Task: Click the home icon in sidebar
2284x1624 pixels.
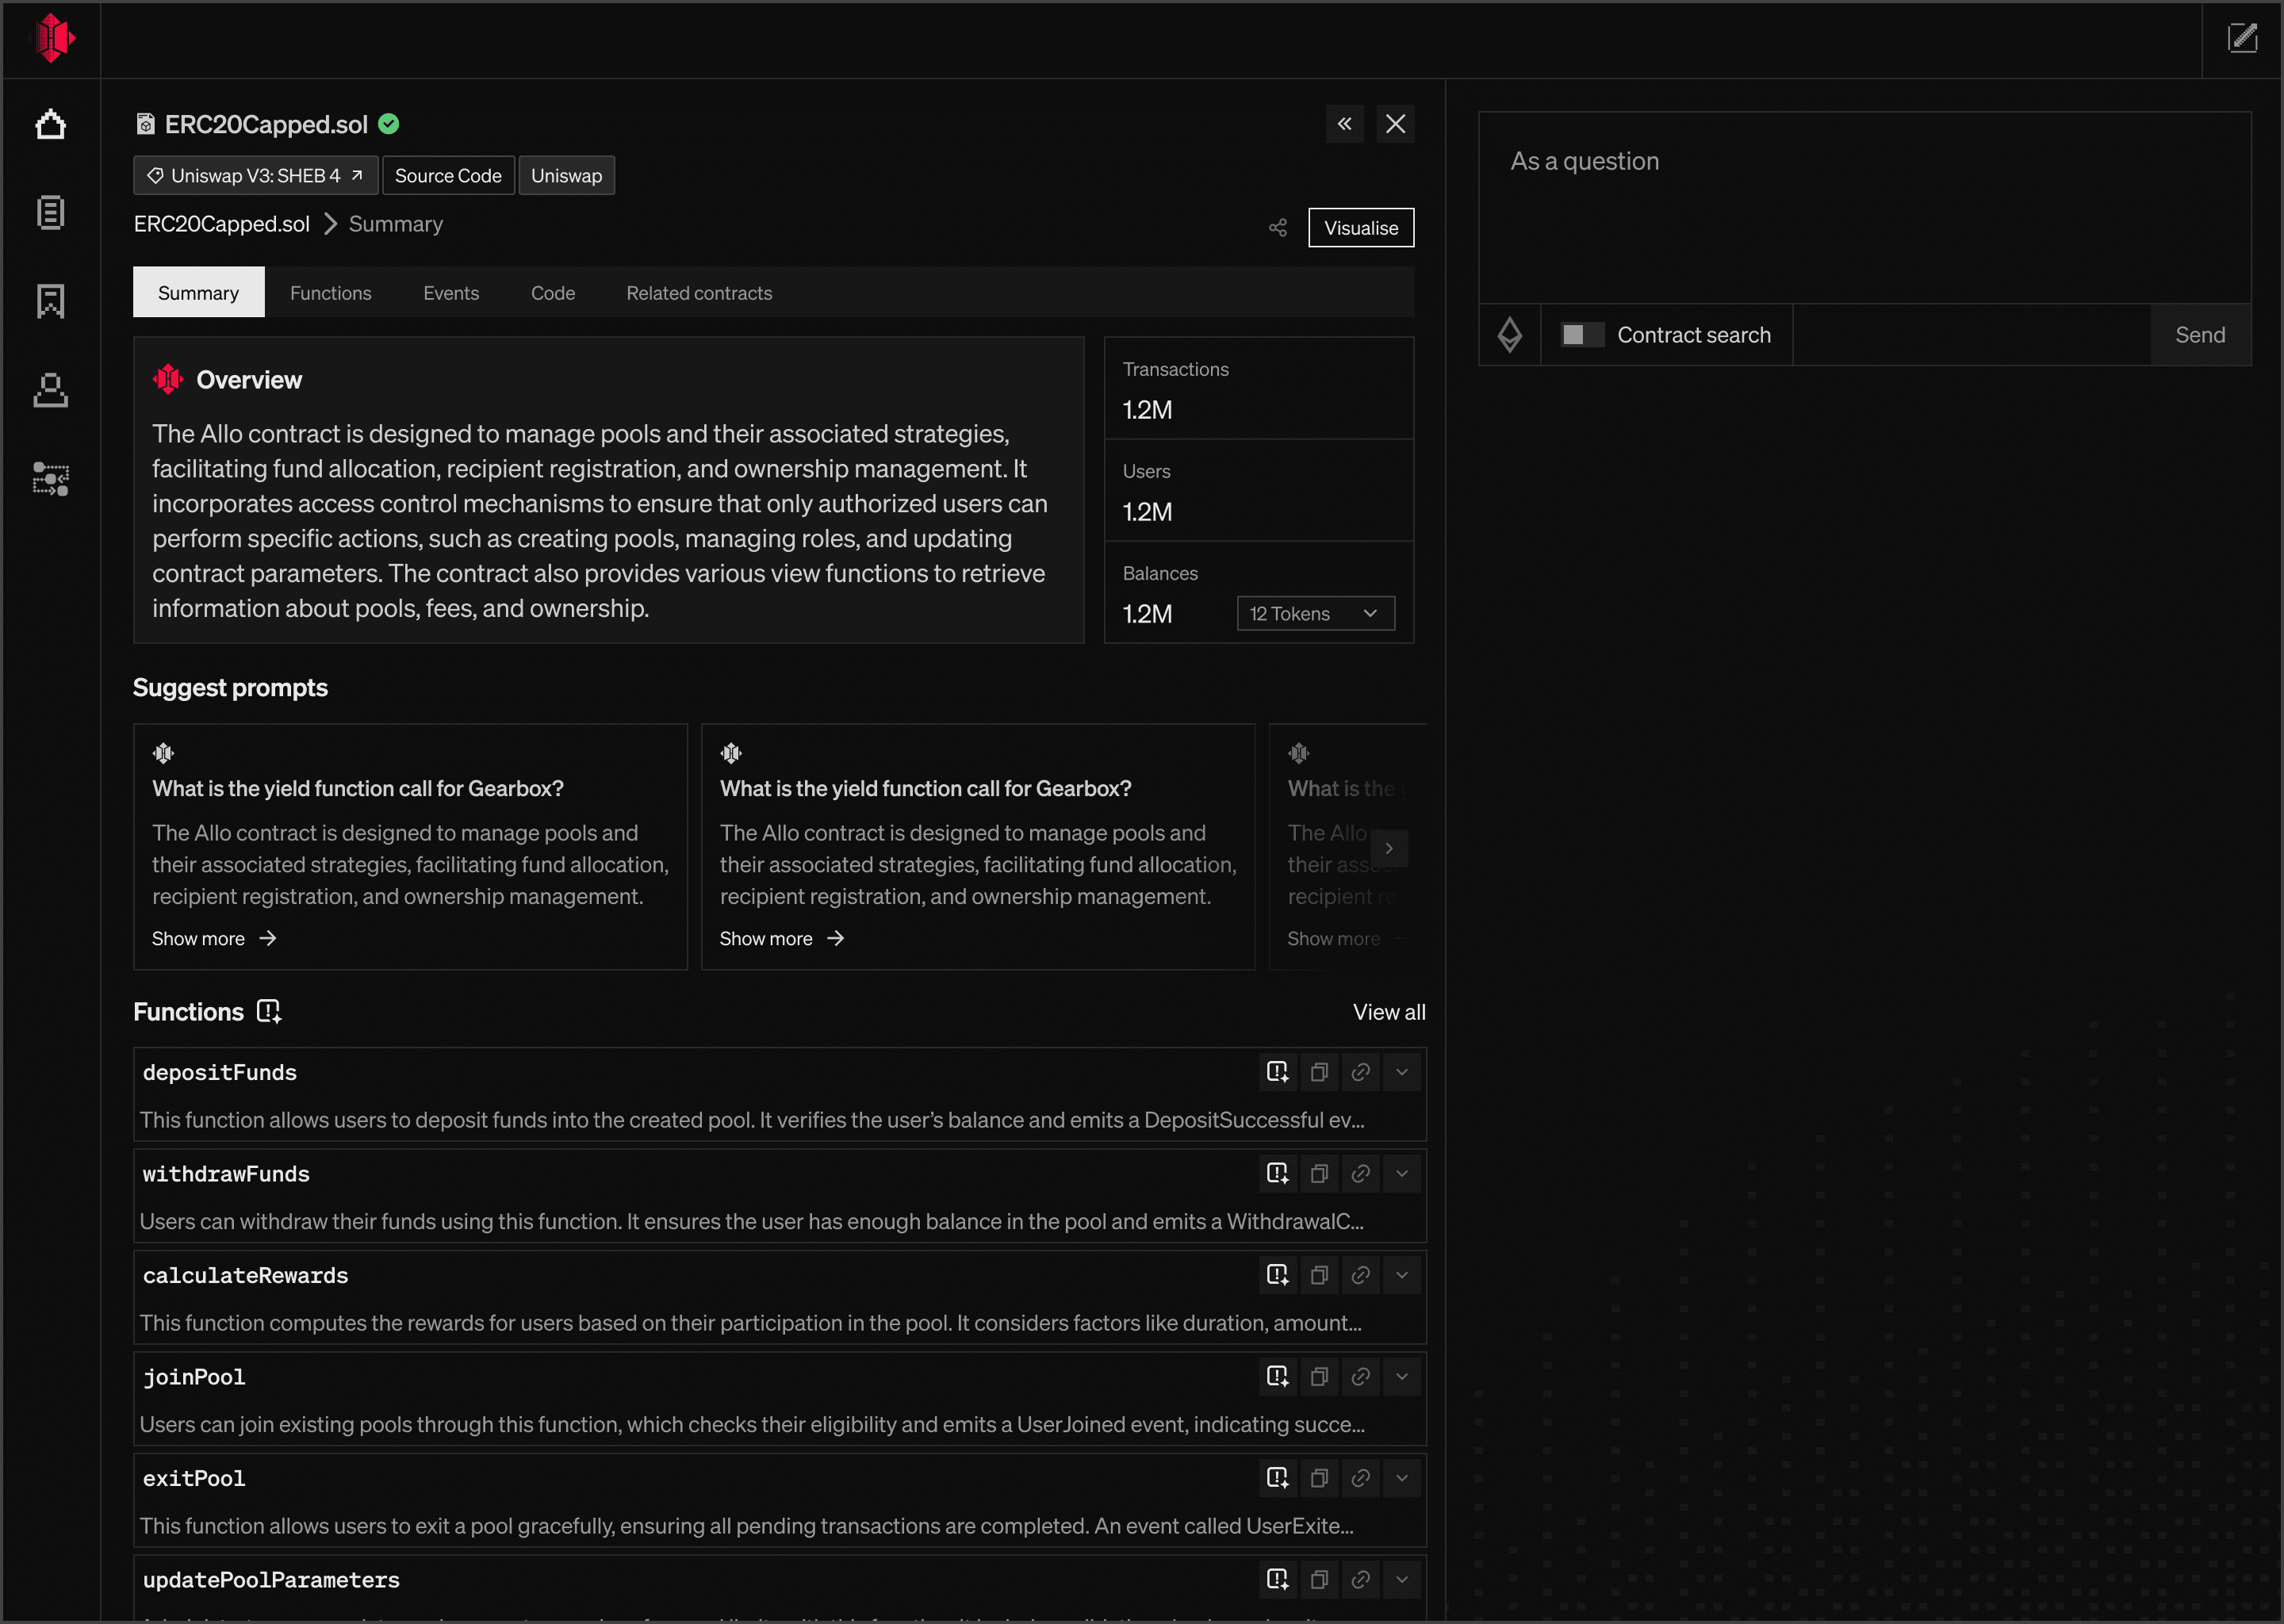Action: 50,125
